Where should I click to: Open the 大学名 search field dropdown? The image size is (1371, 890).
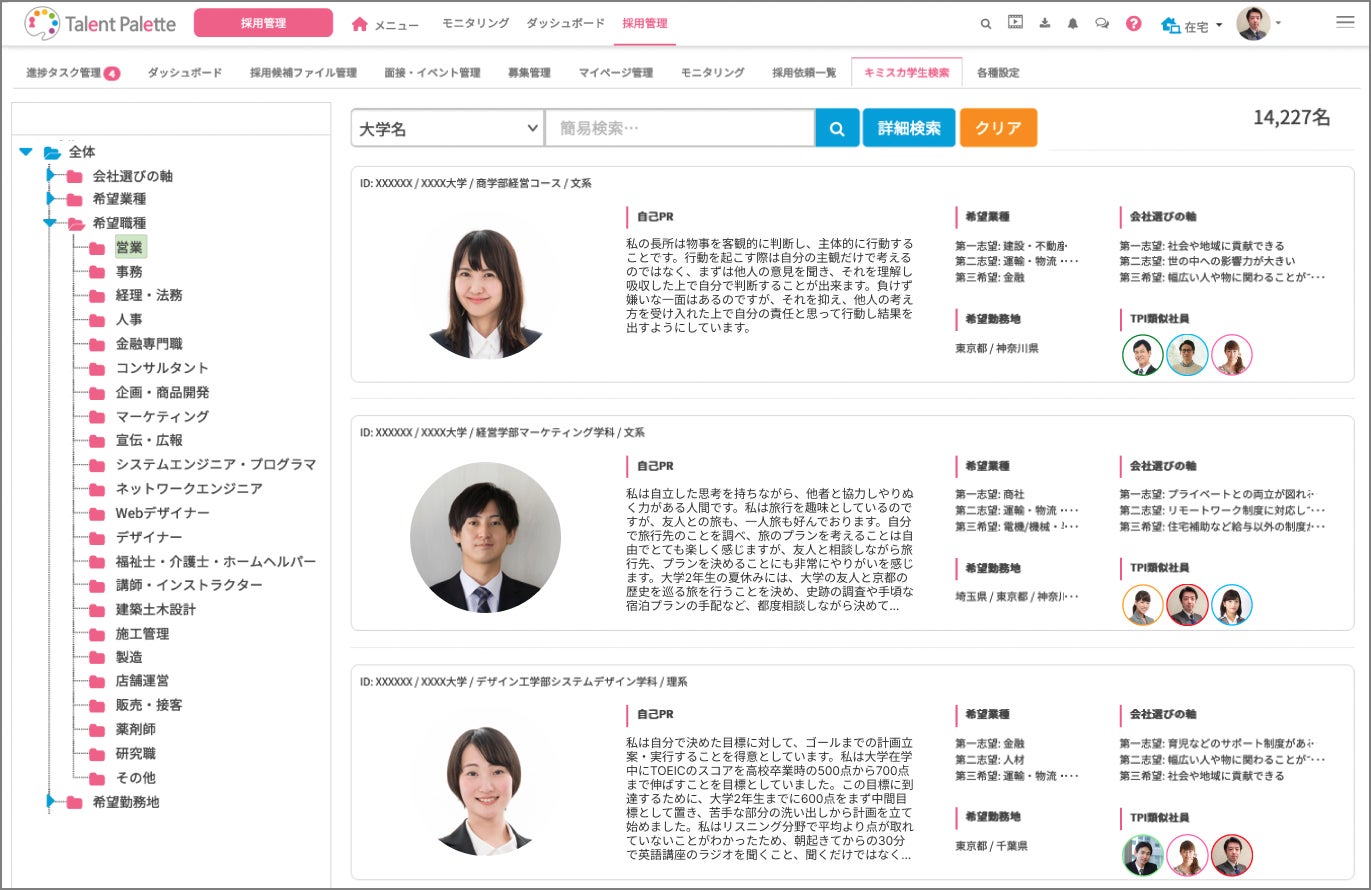tap(447, 128)
